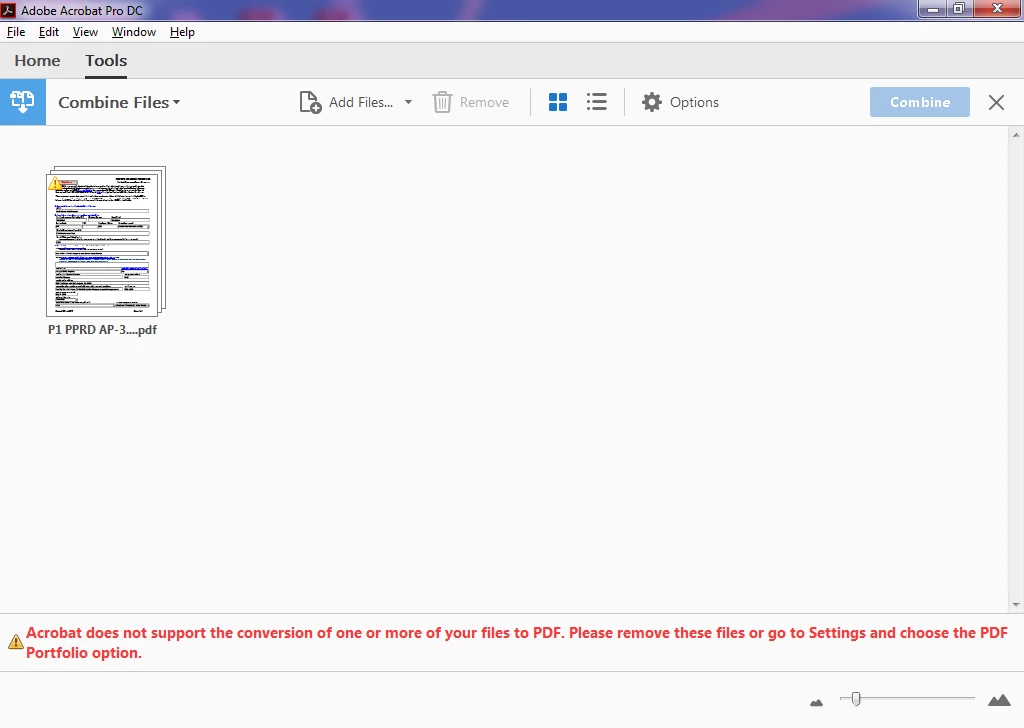Screen dimensions: 1024x728
Task: Click the Adobe Acrobat title bar icon
Action: click(8, 10)
